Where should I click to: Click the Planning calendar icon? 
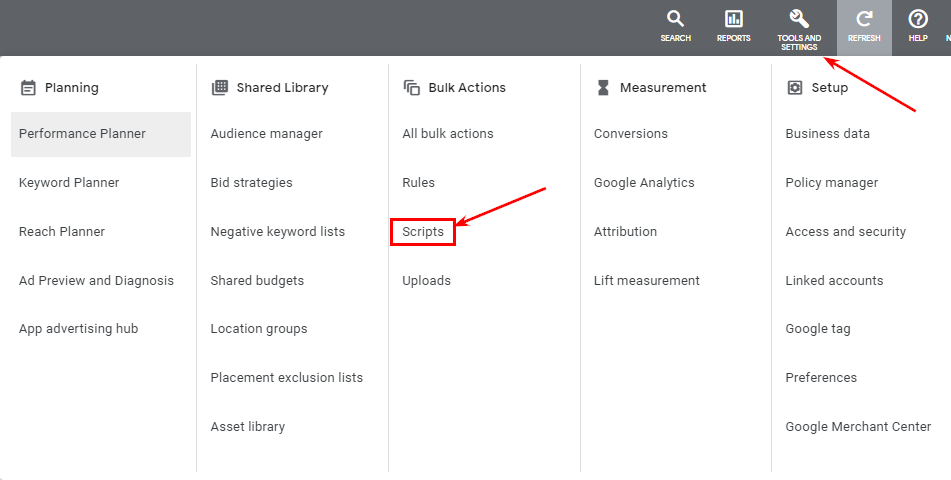click(28, 87)
